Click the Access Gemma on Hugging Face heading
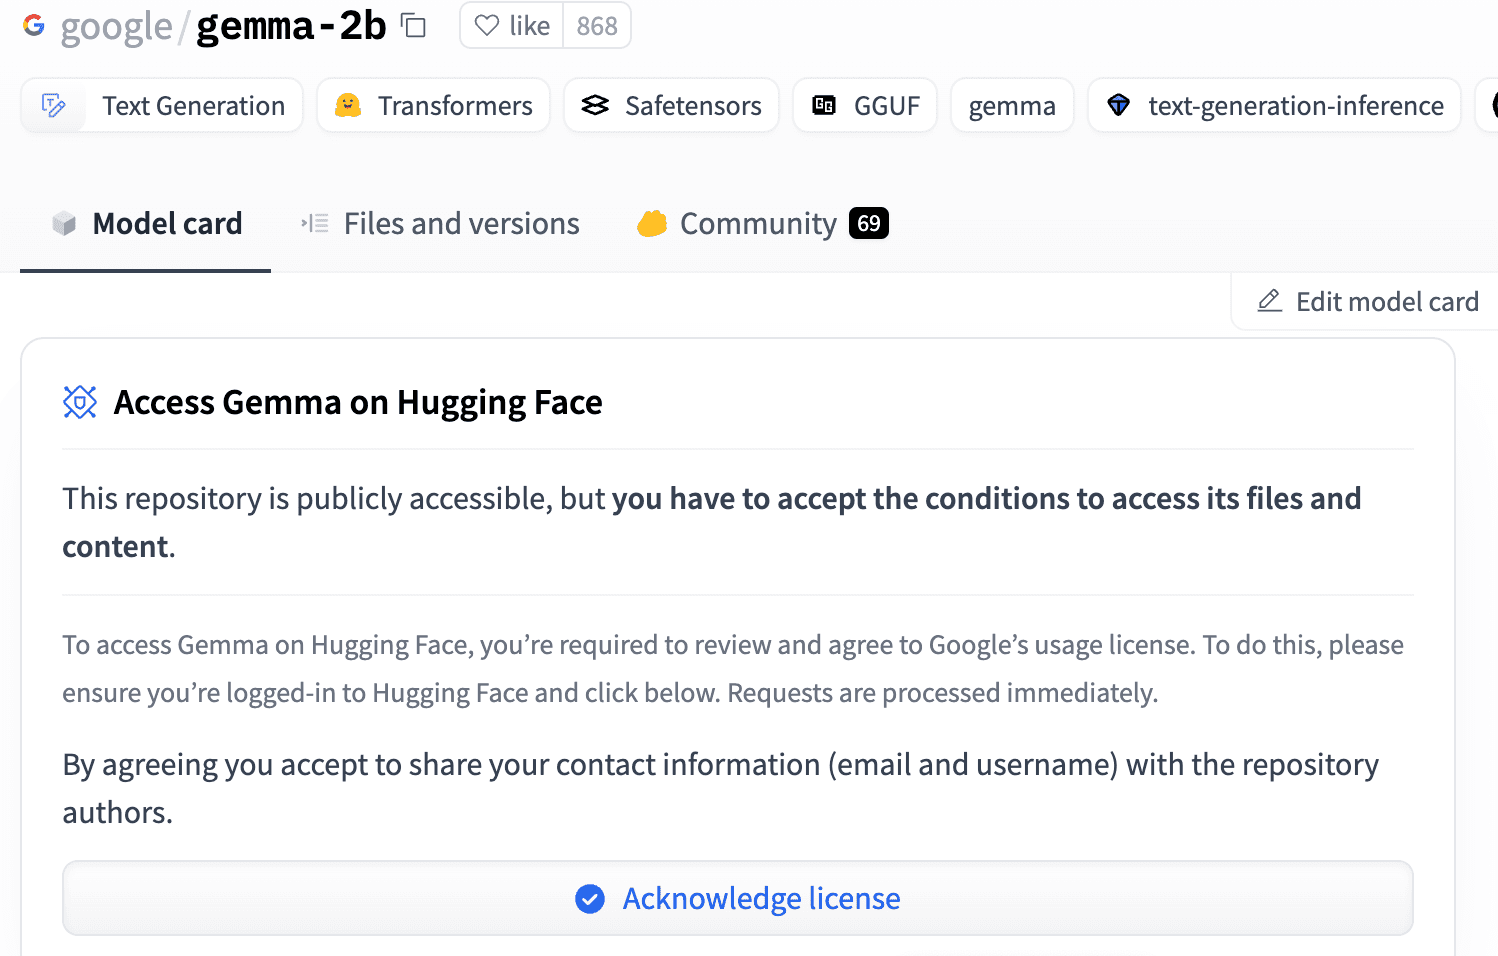This screenshot has height=956, width=1498. click(x=358, y=402)
